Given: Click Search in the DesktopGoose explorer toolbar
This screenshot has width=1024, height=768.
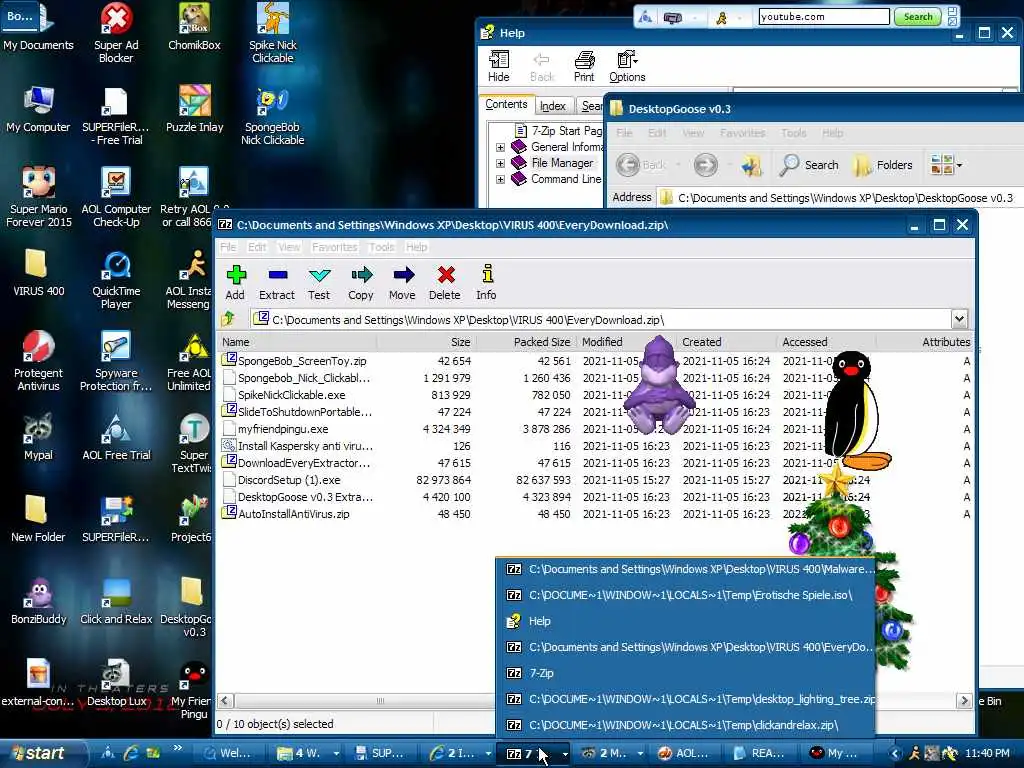Looking at the screenshot, I should click(808, 165).
